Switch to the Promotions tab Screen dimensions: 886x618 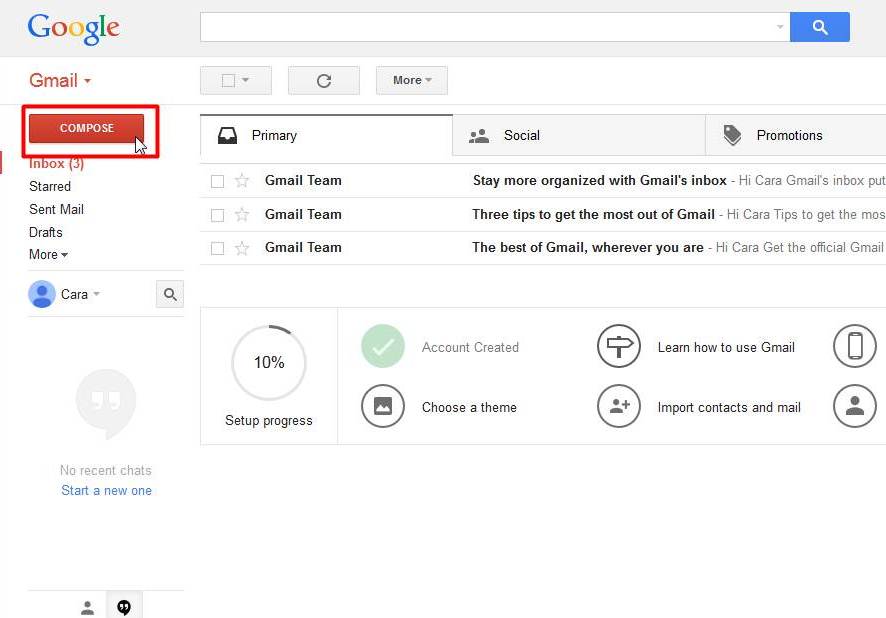click(796, 135)
